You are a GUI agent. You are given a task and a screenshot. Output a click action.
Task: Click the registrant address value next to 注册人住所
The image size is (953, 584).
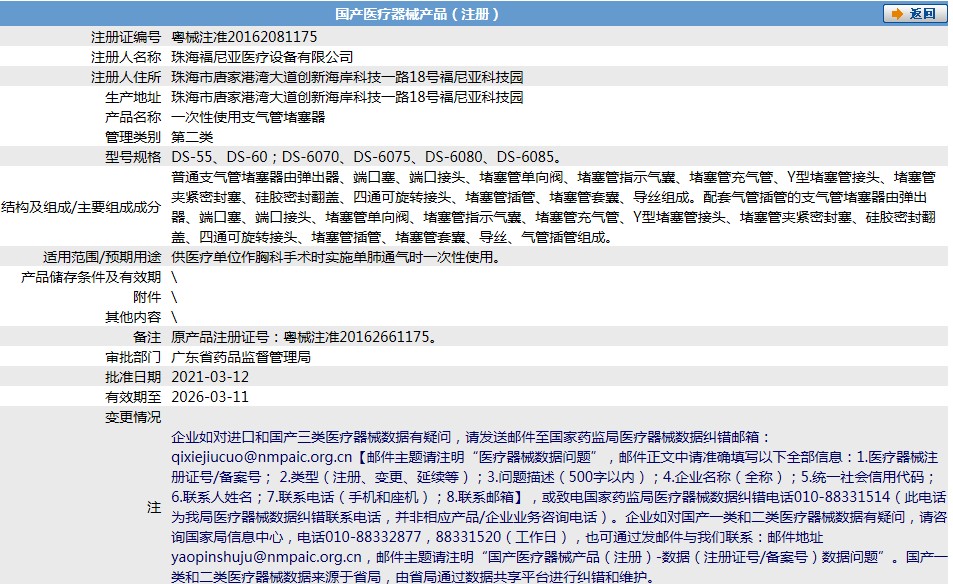(x=347, y=77)
